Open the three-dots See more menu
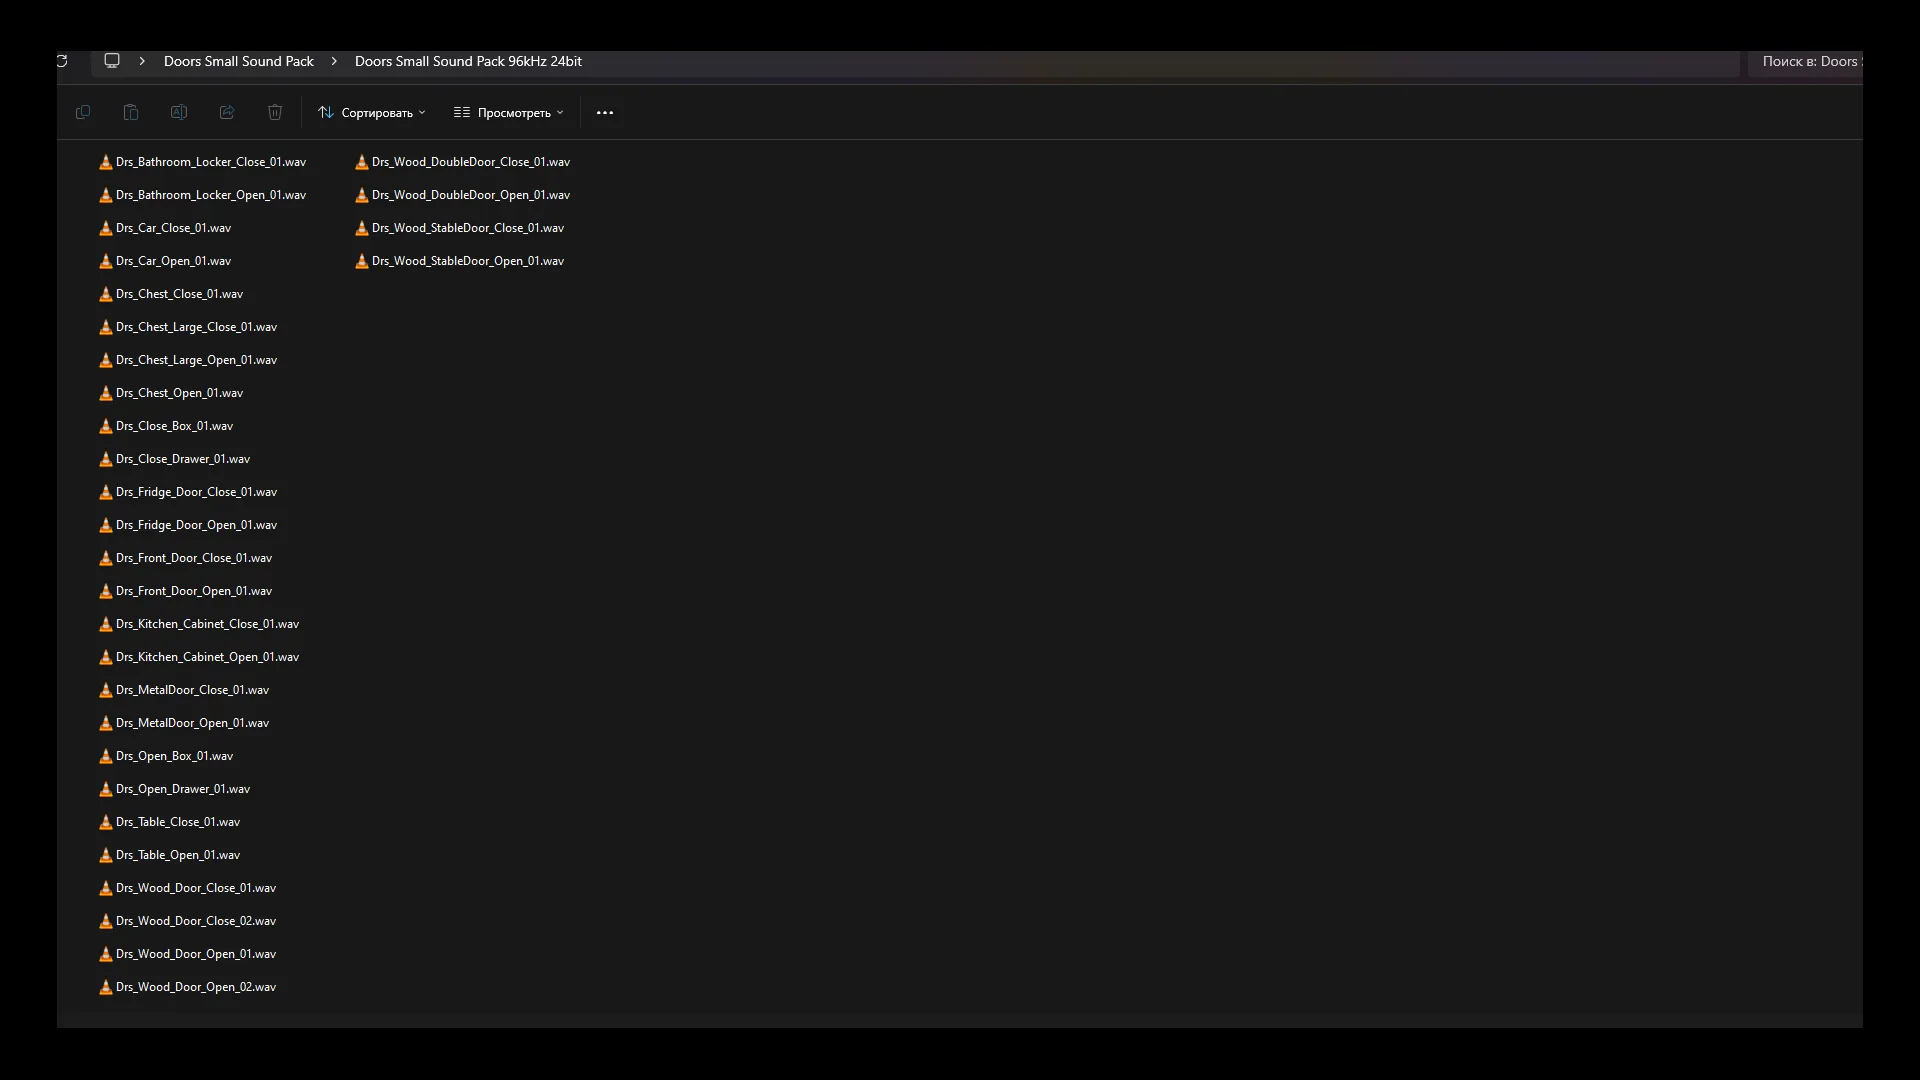 click(605, 113)
